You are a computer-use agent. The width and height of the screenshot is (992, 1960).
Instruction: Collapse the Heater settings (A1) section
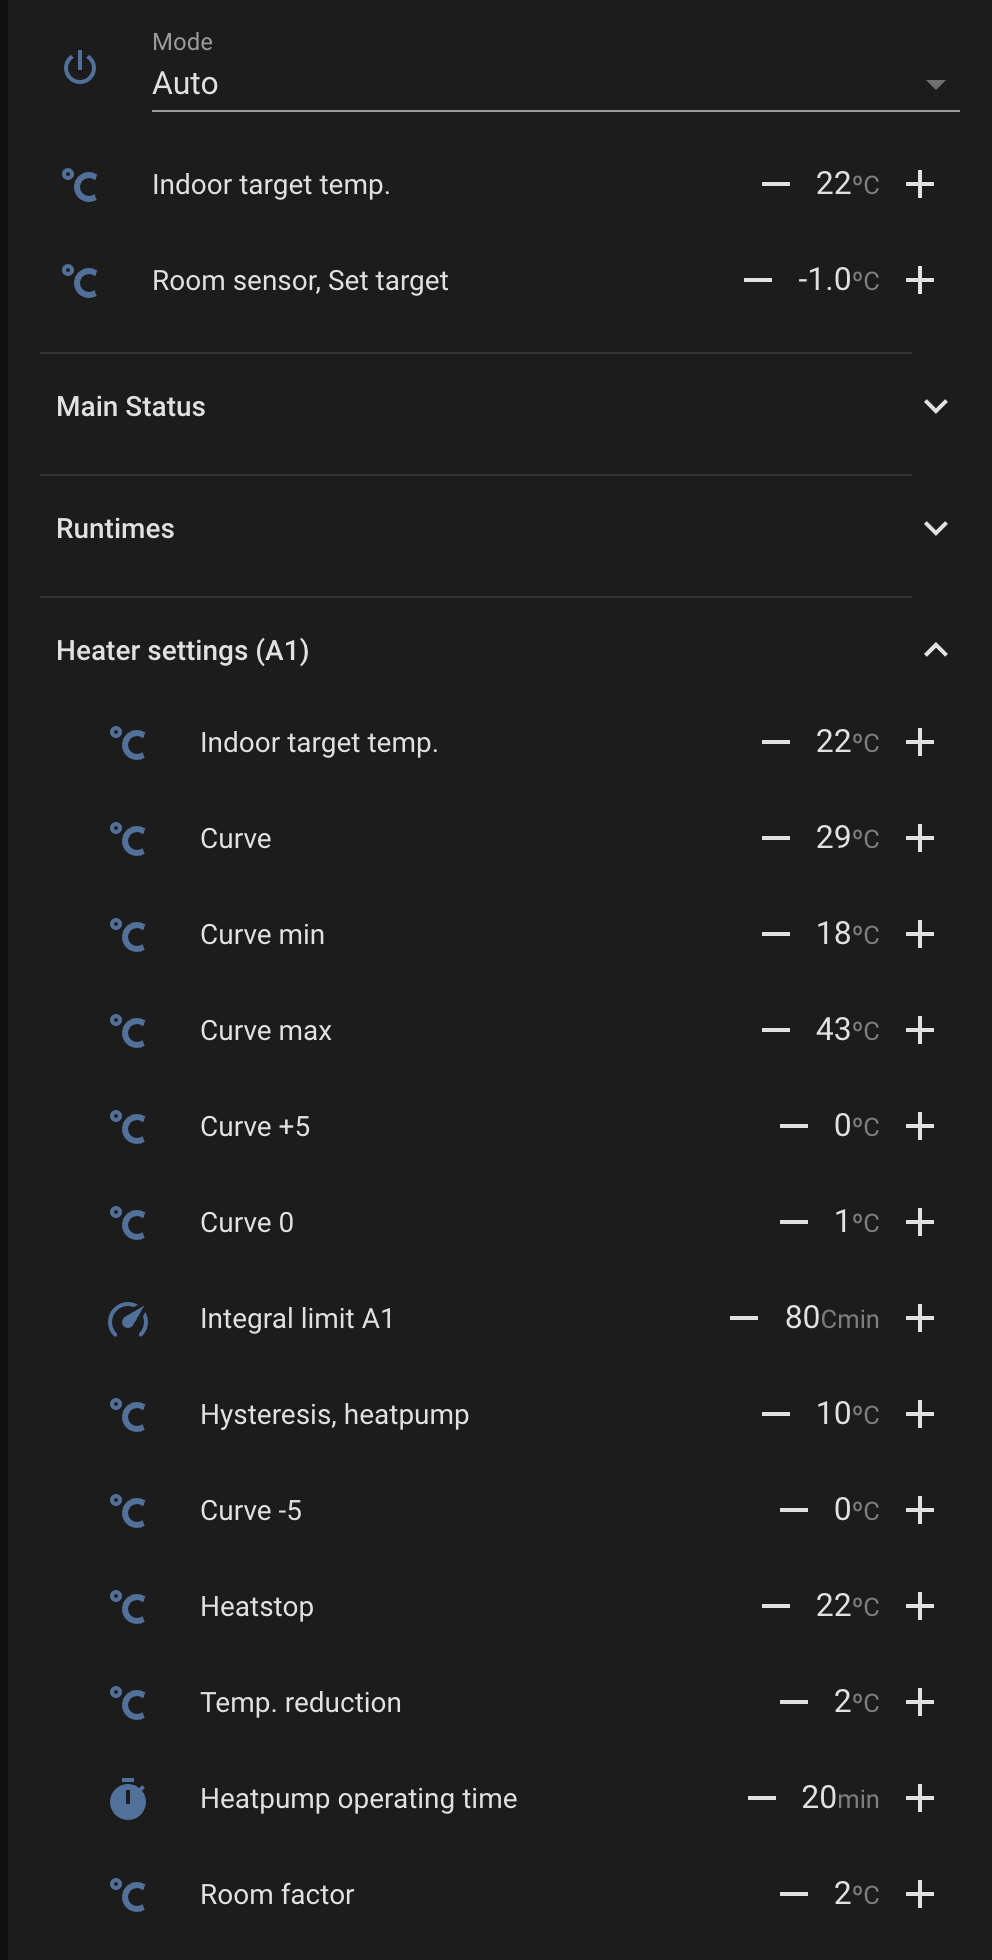pos(935,651)
